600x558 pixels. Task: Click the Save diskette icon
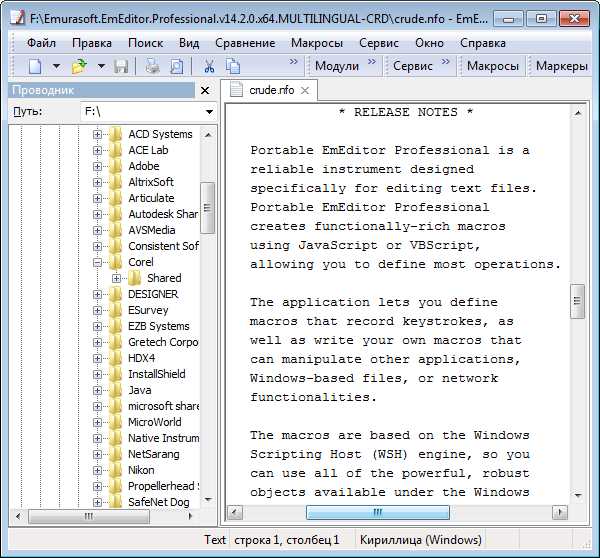[121, 66]
